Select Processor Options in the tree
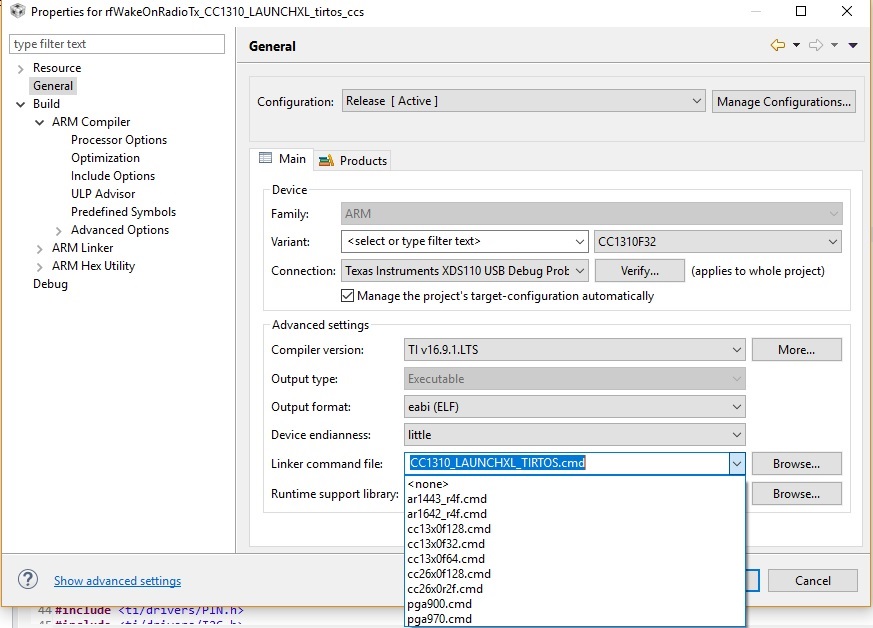873x628 pixels. pos(119,140)
